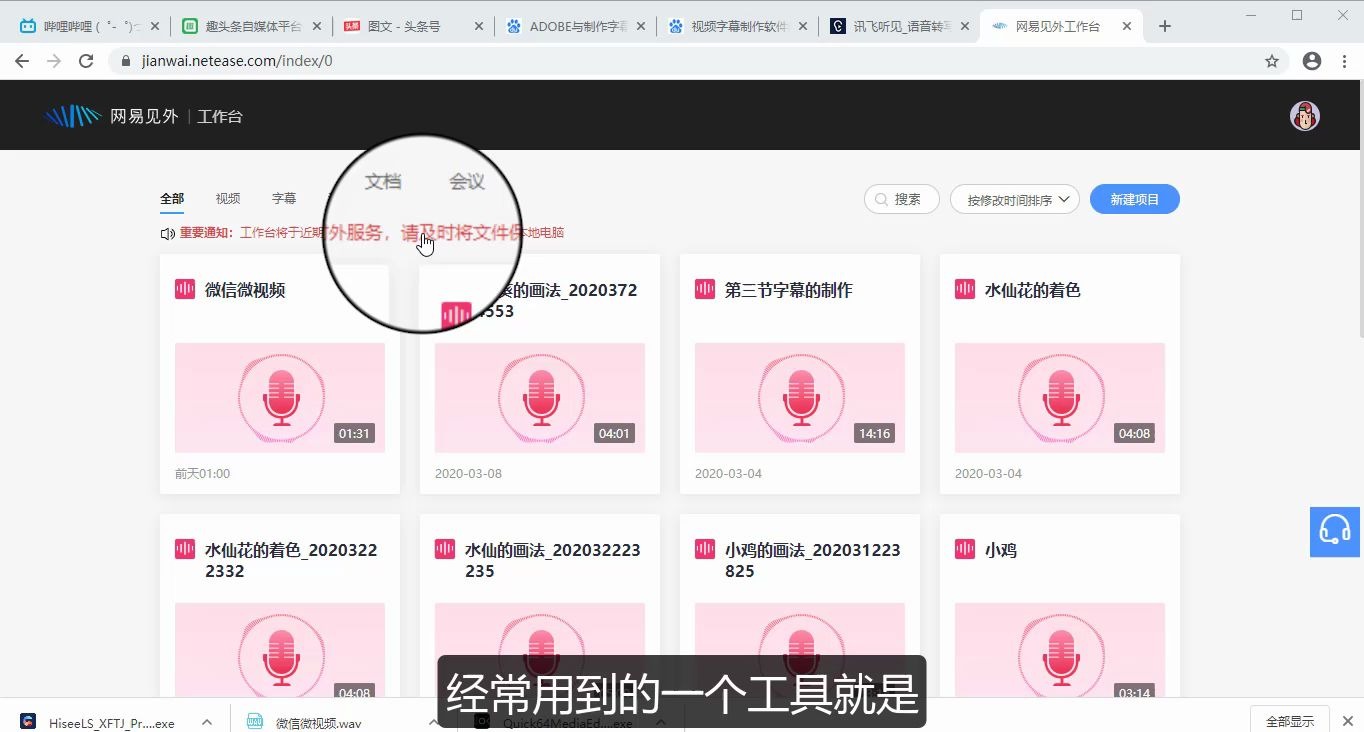Viewport: 1364px width, 732px height.
Task: Open the 第三节字幕的制作 microphone thumbnail
Action: coord(800,398)
